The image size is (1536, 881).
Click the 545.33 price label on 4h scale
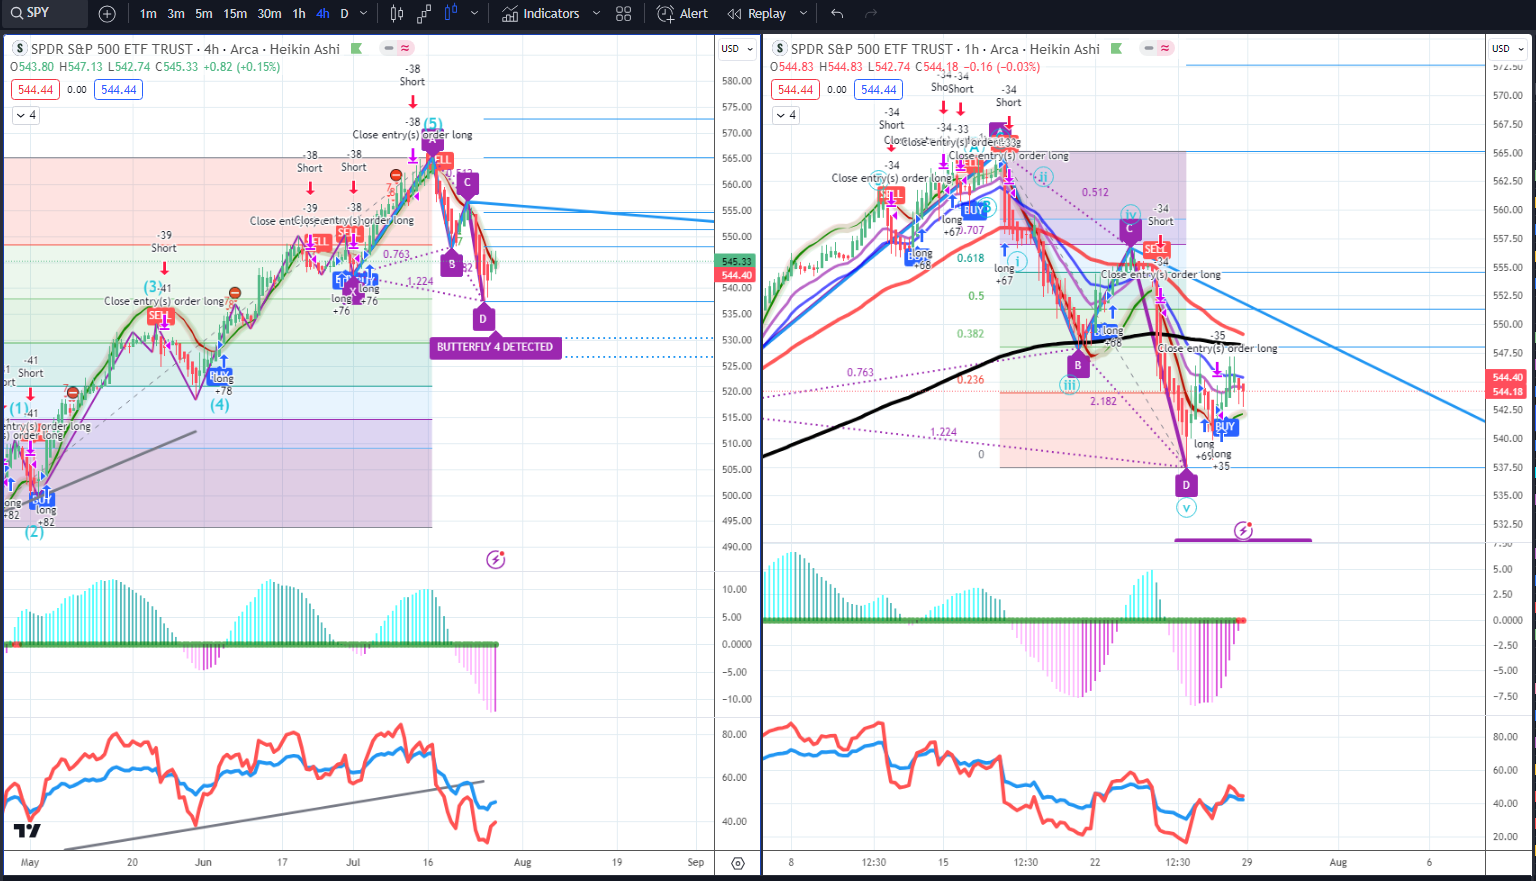click(737, 262)
